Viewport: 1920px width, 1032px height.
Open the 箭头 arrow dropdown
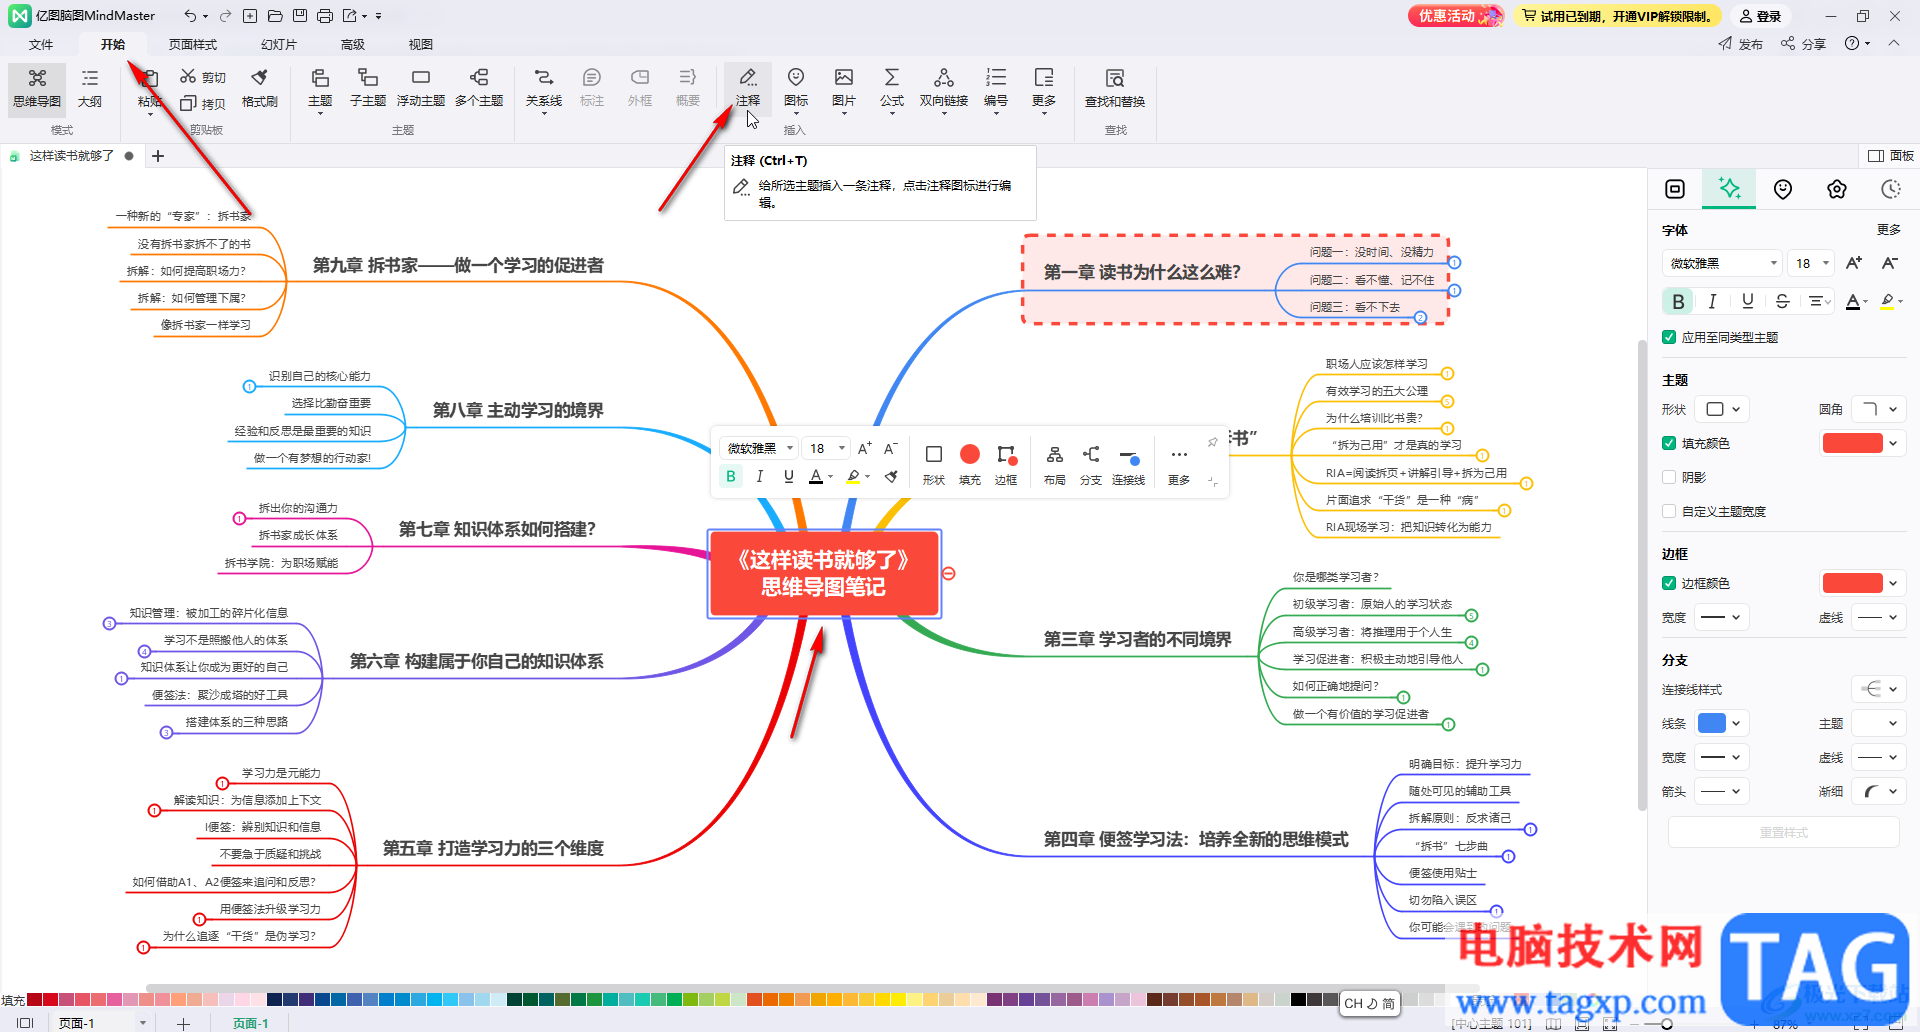tap(1724, 791)
